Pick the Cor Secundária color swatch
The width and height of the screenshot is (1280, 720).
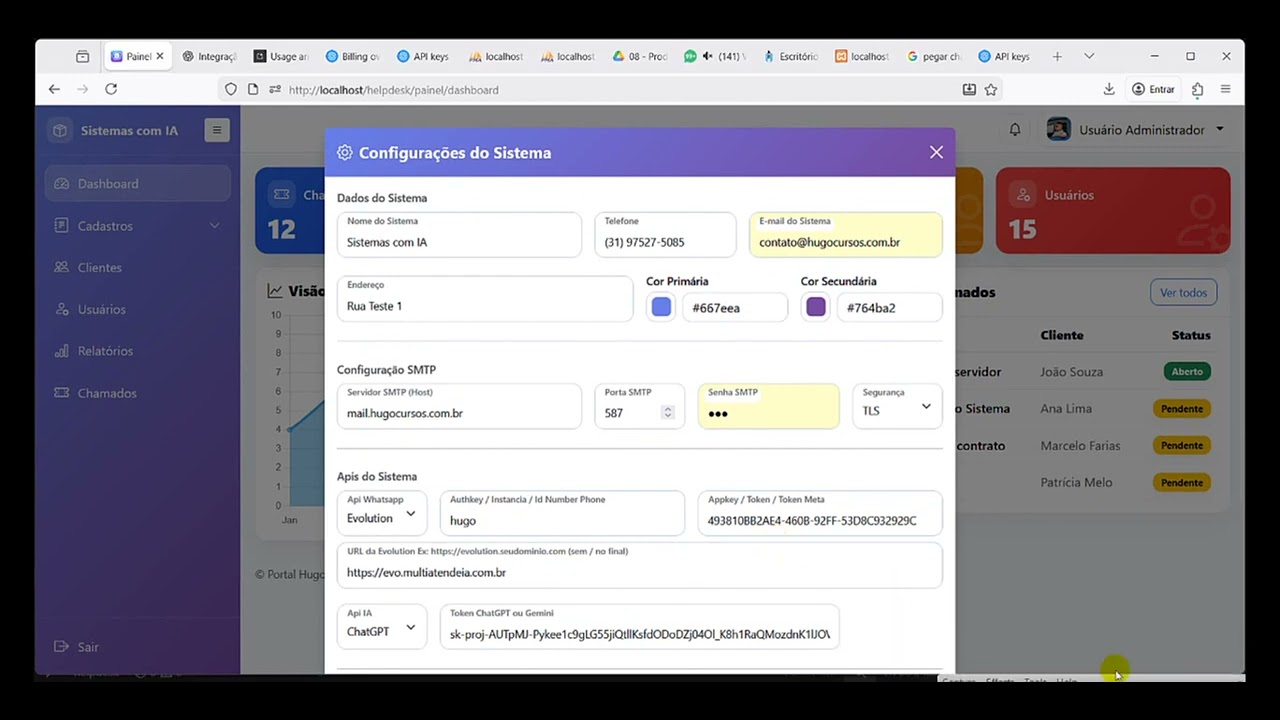pos(816,308)
